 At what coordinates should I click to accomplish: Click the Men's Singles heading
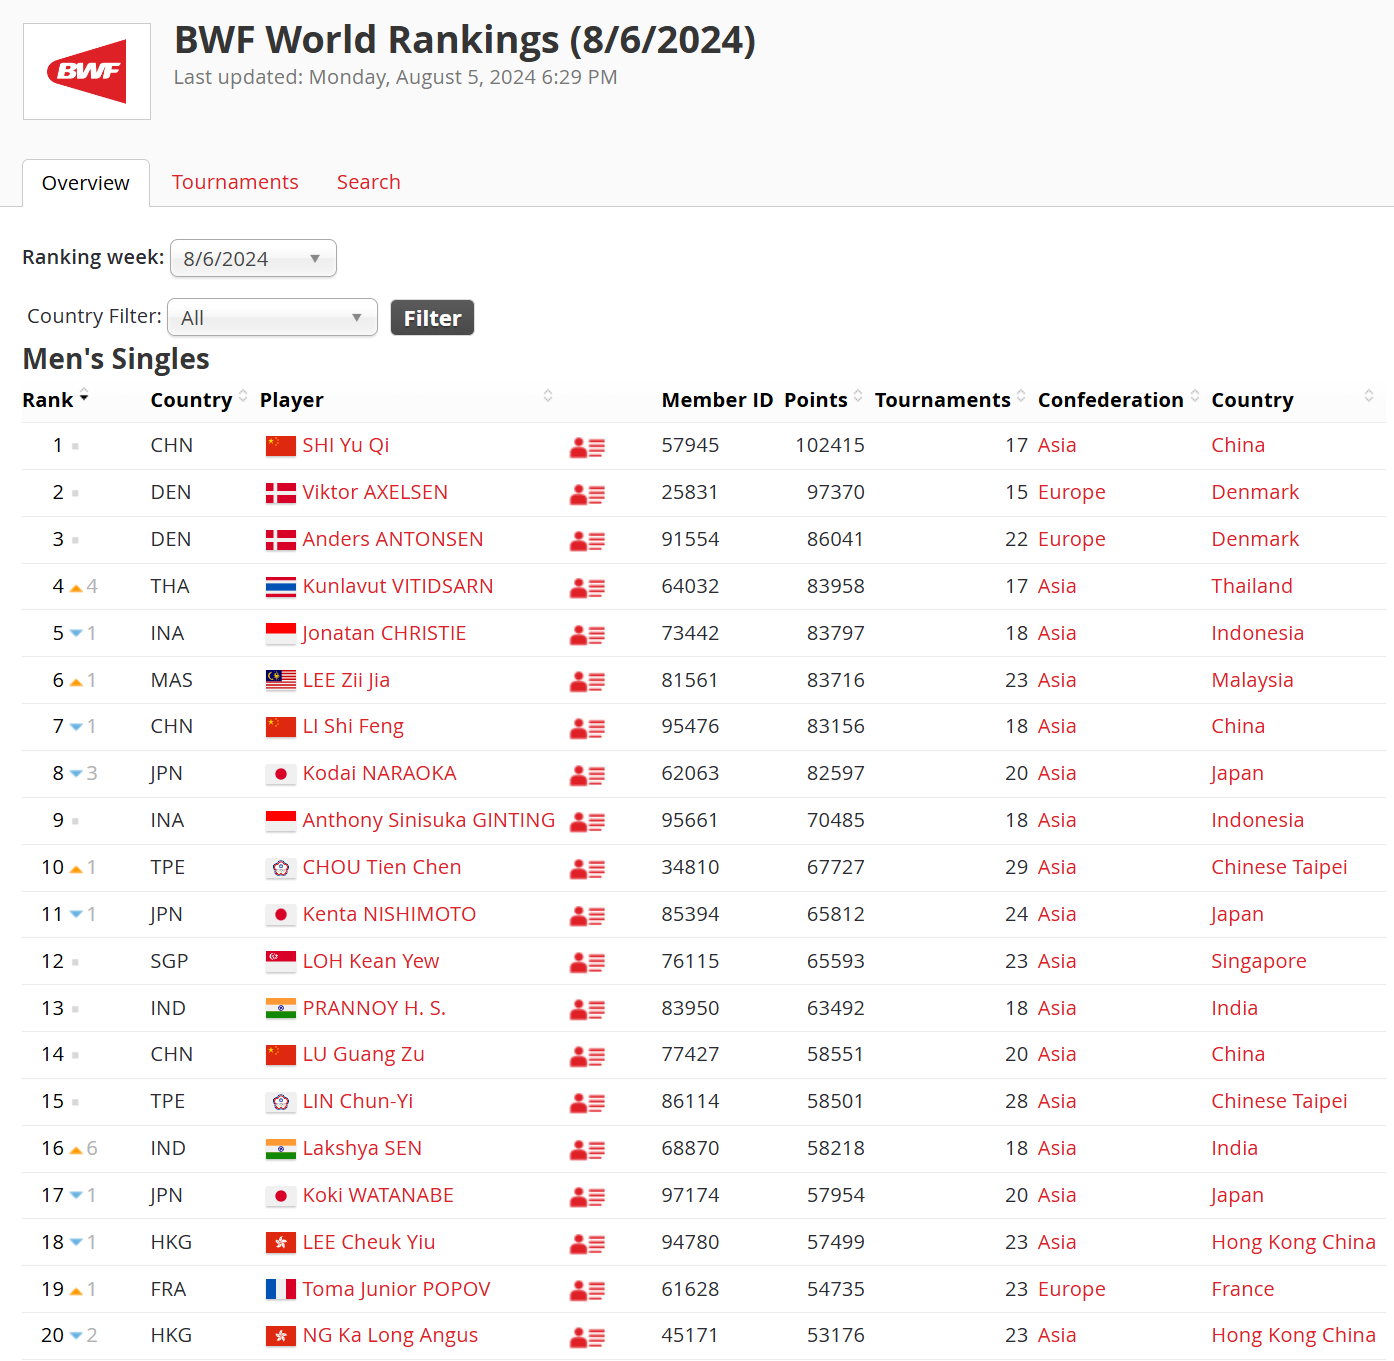pyautogui.click(x=116, y=359)
